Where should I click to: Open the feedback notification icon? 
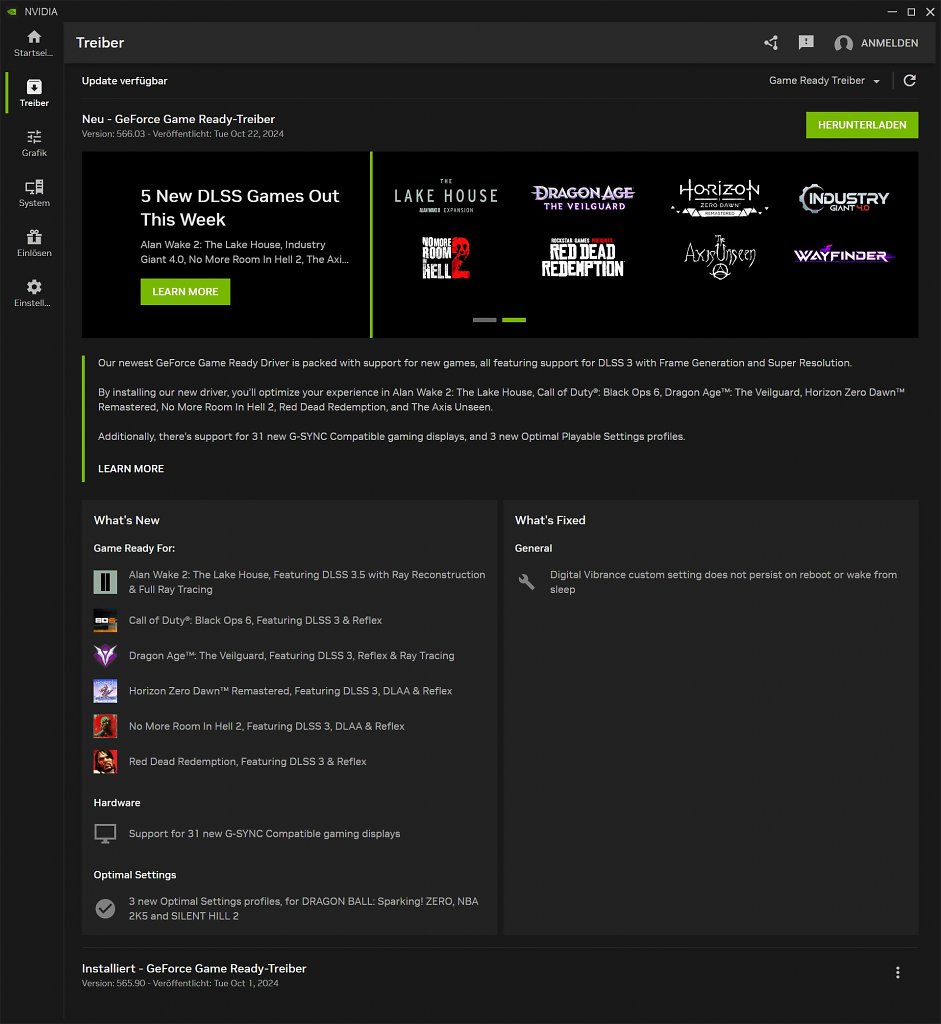tap(806, 43)
